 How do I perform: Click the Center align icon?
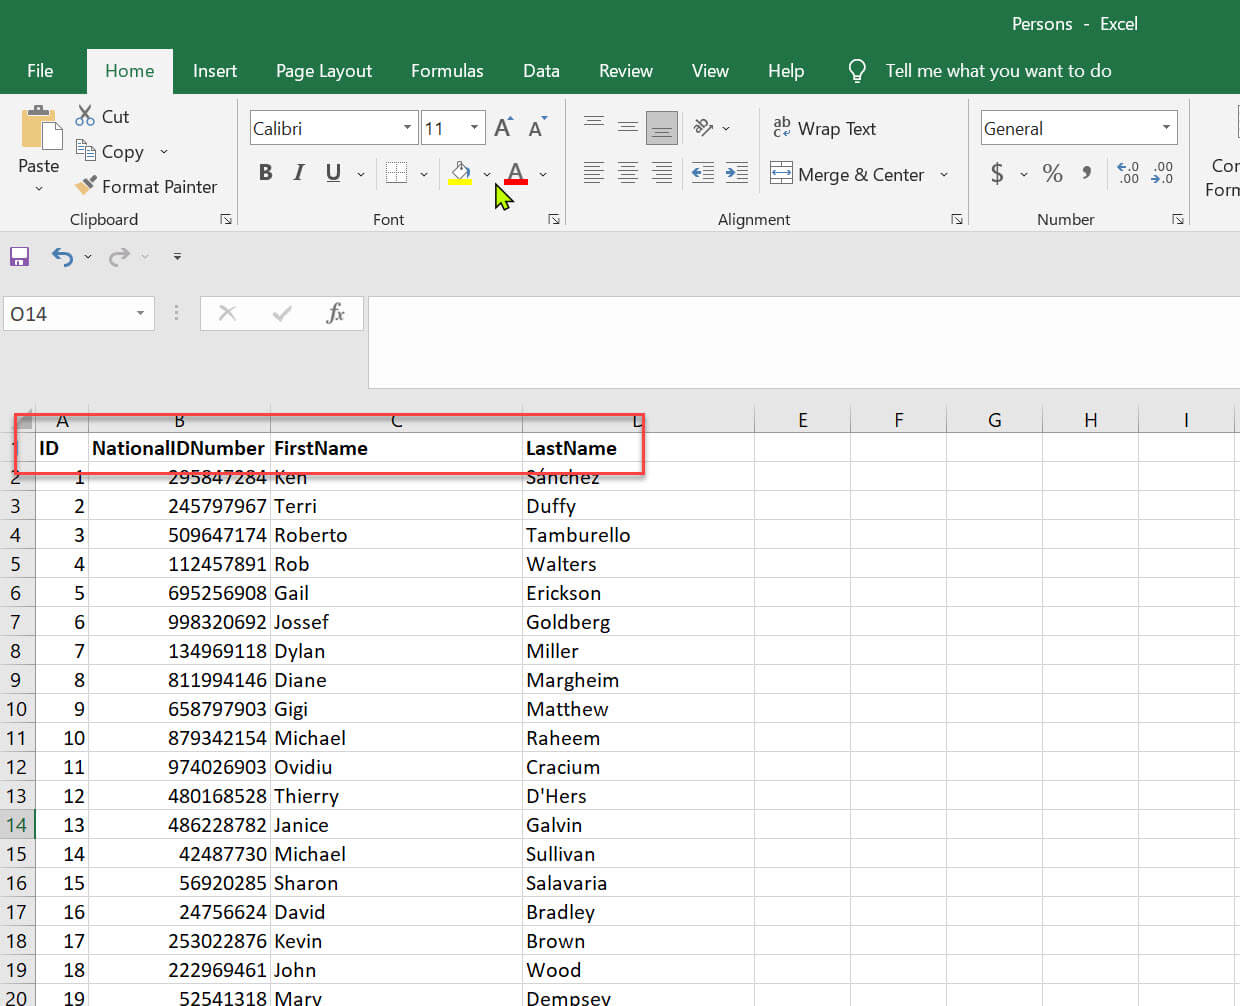point(627,173)
